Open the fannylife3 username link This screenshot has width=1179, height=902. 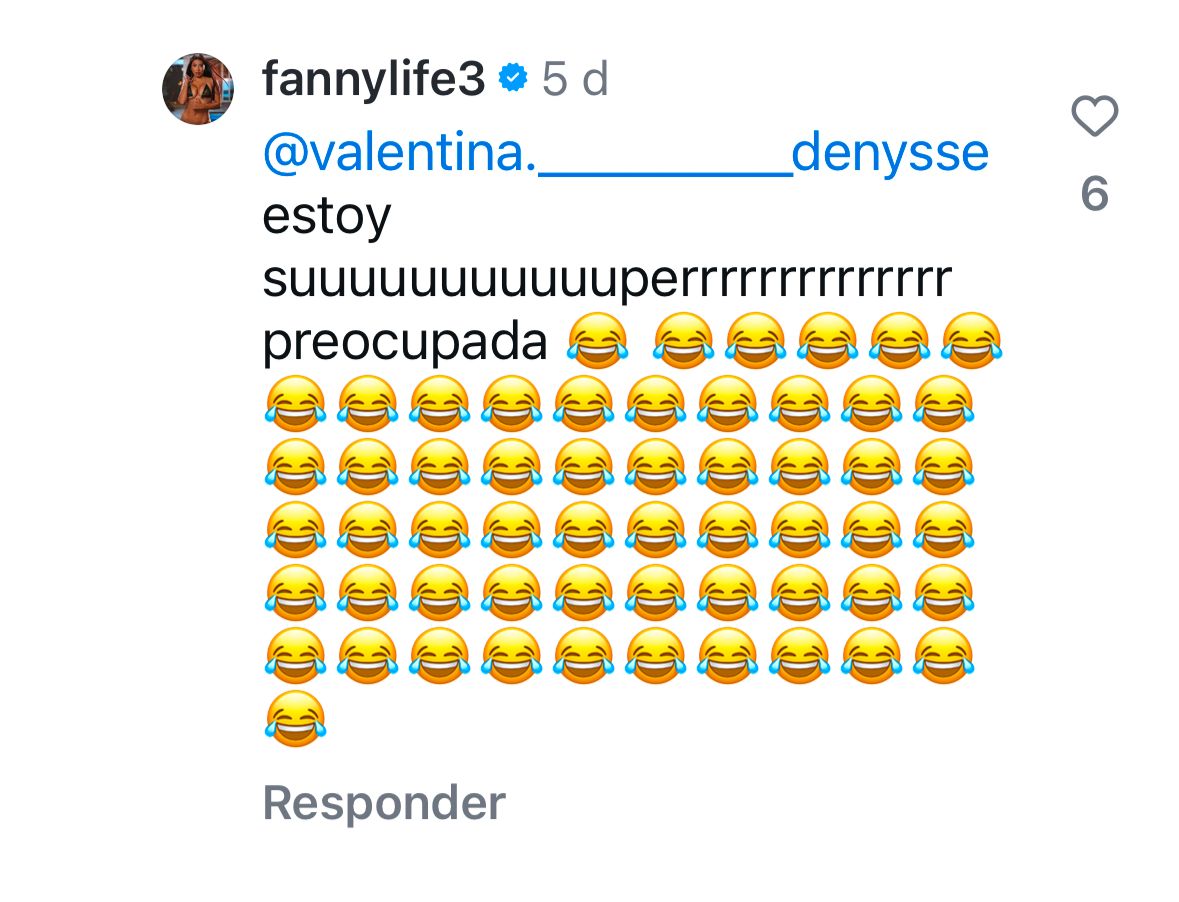tap(373, 79)
